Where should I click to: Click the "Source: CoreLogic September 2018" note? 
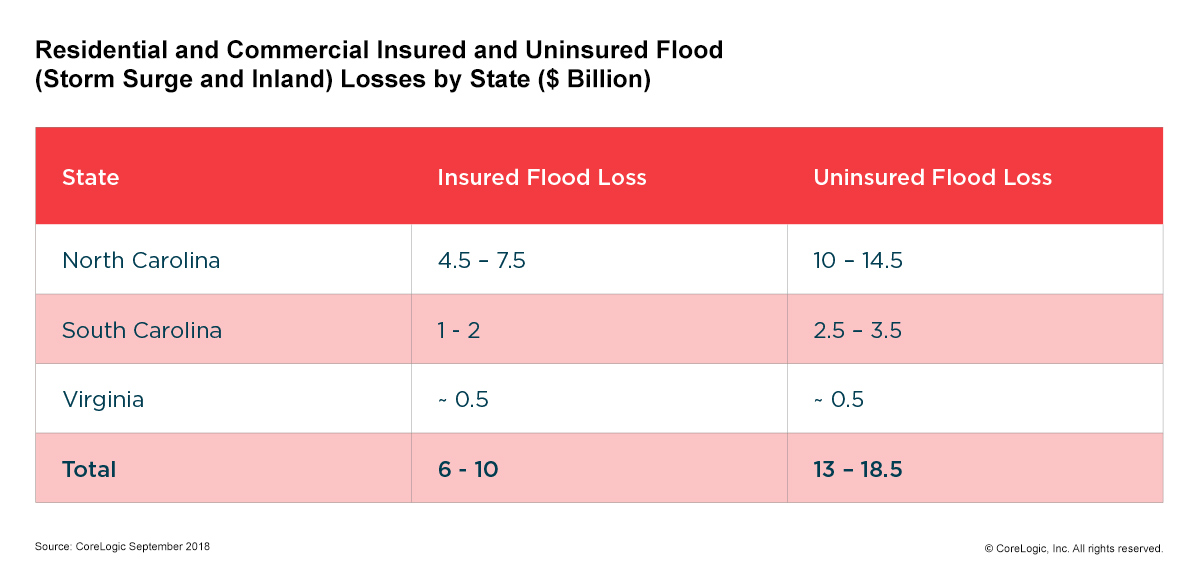[122, 547]
